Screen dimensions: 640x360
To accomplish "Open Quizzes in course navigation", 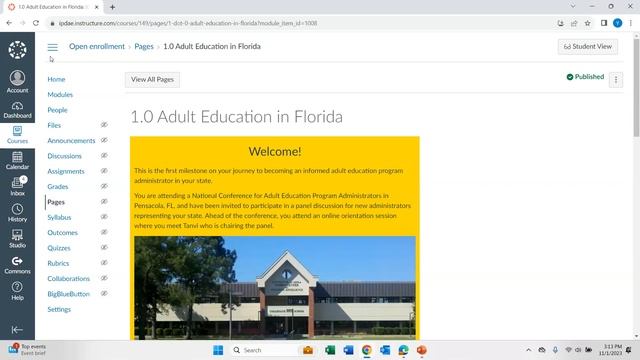I will pos(59,248).
